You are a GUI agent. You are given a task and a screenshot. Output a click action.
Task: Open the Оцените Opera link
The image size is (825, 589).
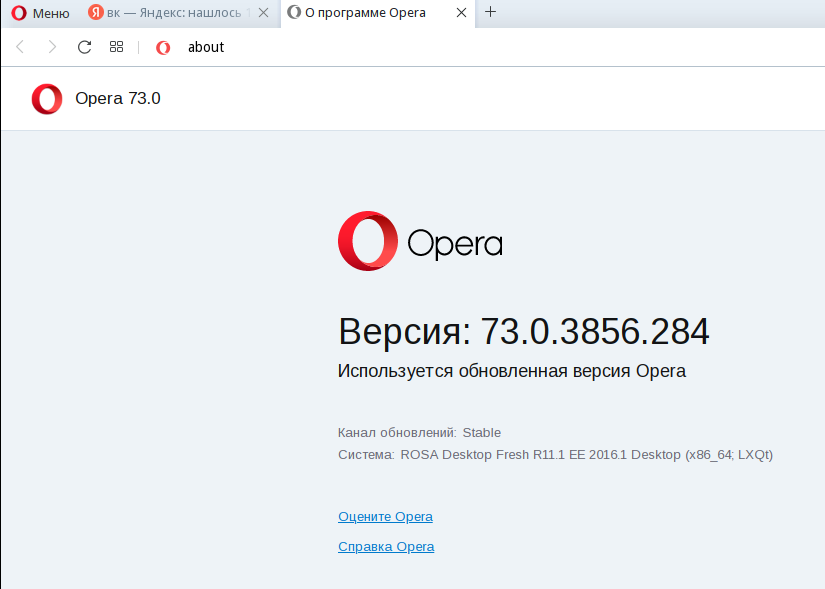(386, 517)
